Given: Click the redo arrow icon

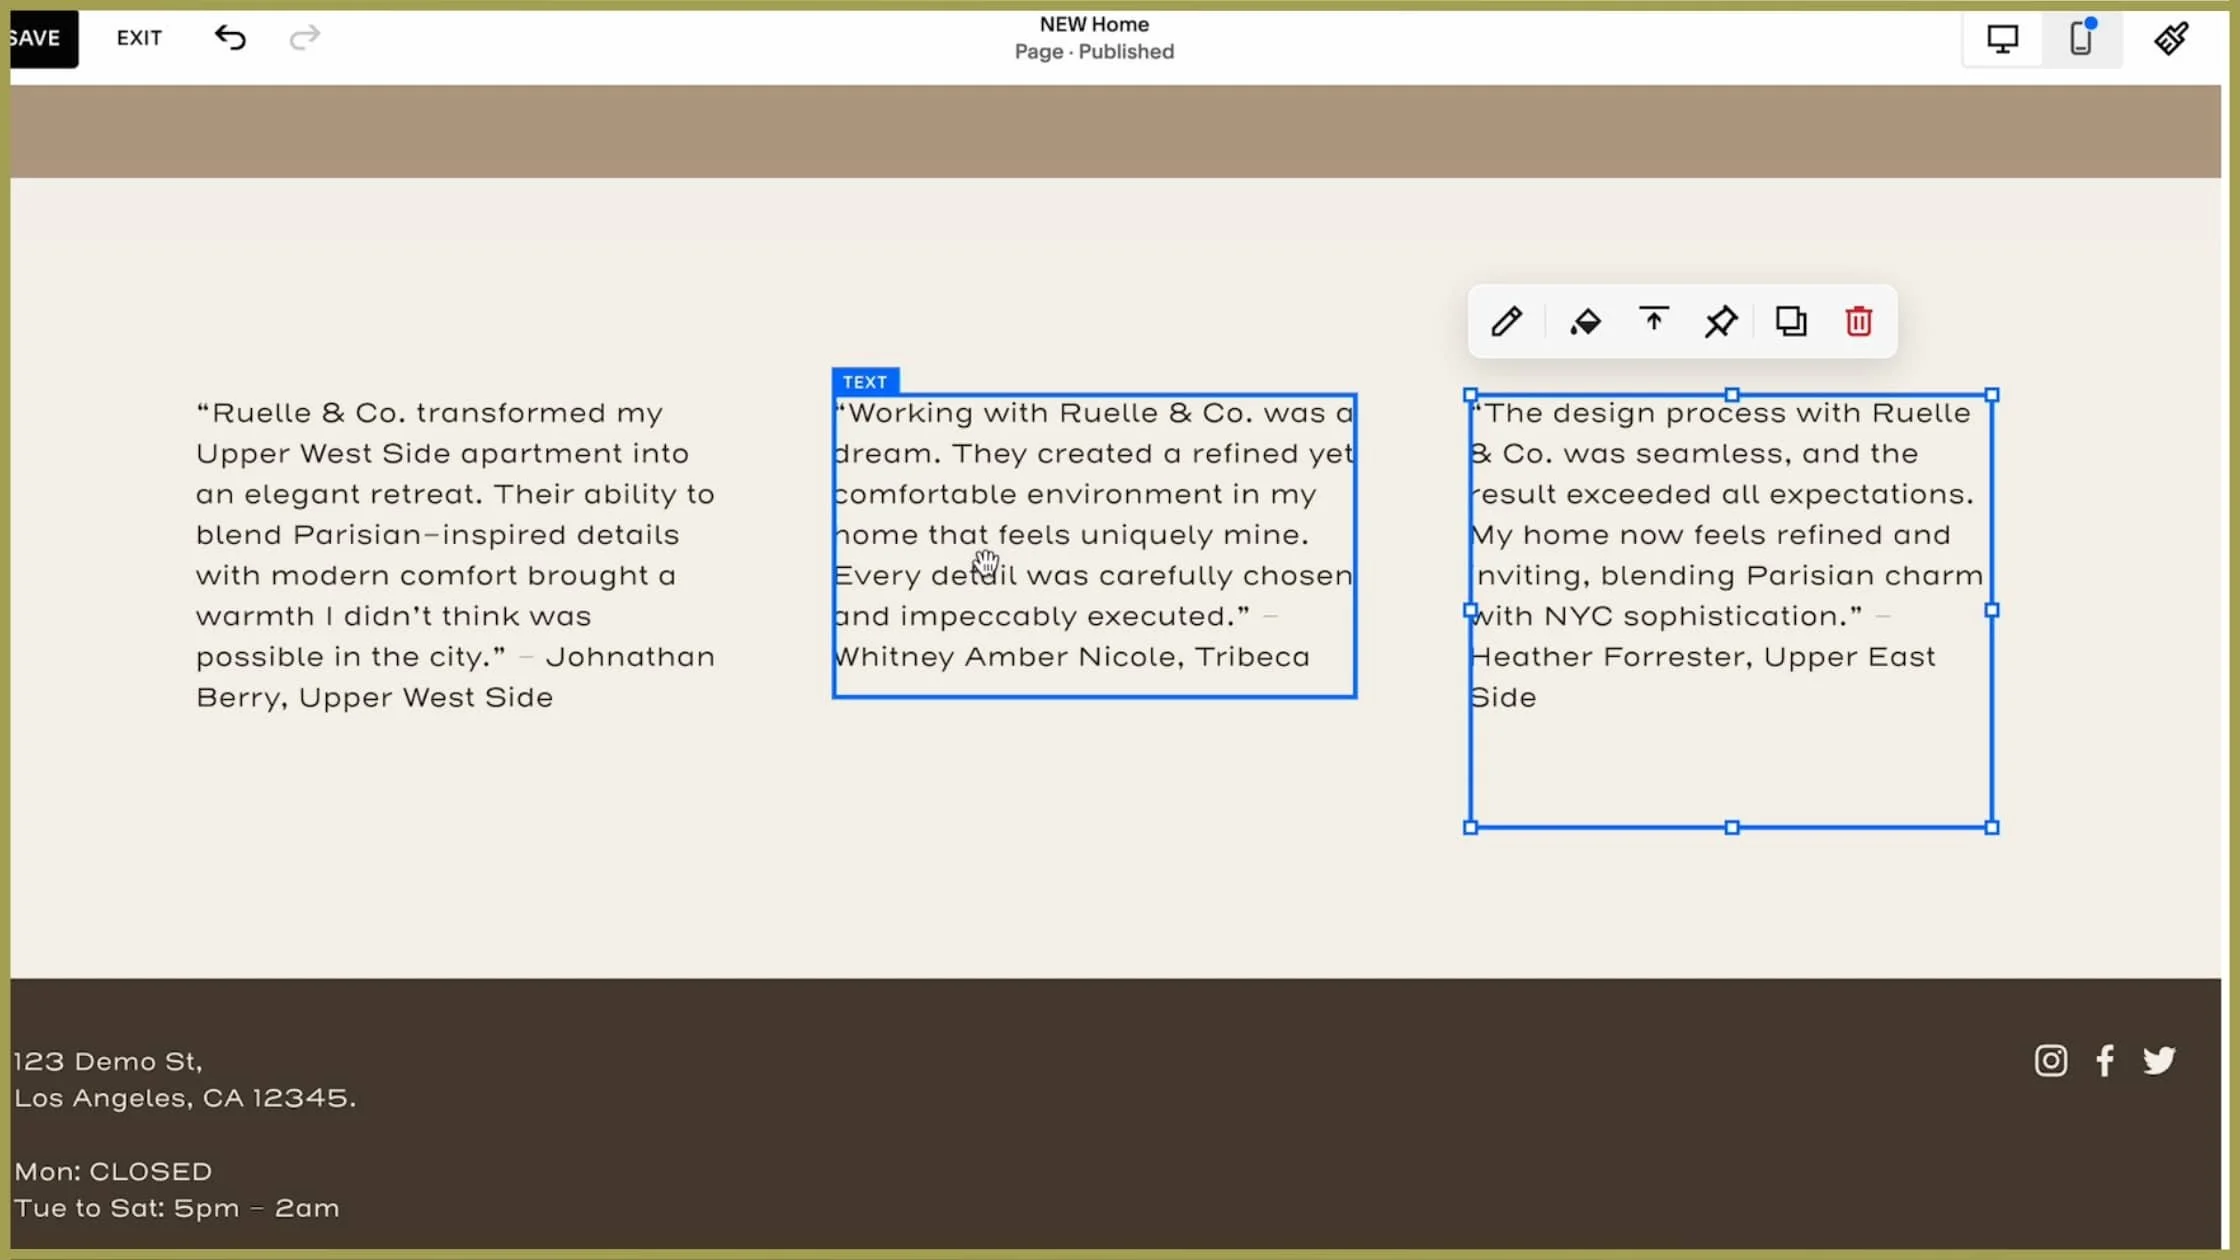Looking at the screenshot, I should click(304, 38).
